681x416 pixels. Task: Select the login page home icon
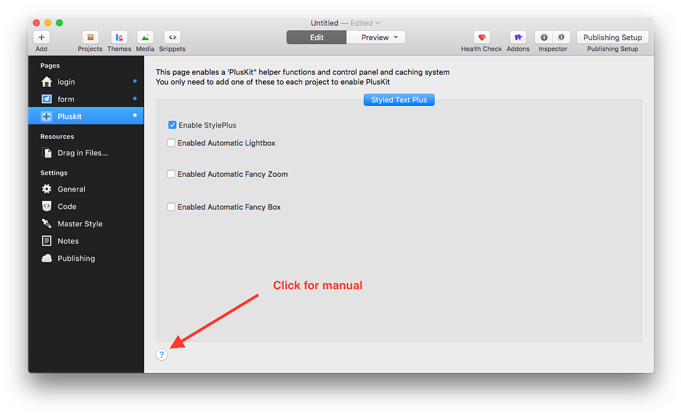46,82
